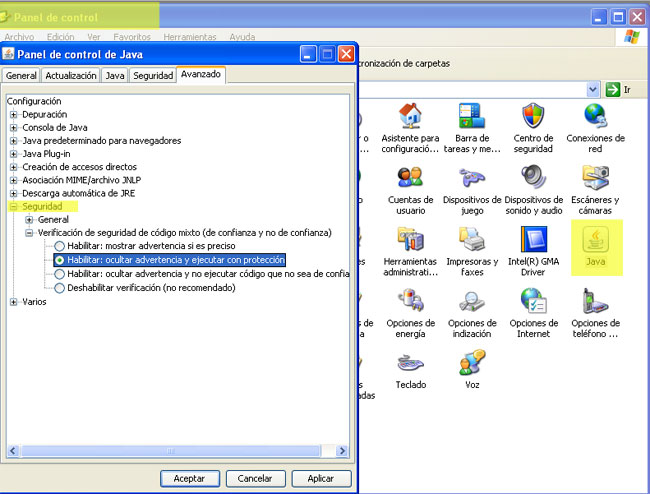The image size is (650, 494).
Task: Select the Avanzado tab
Action: click(201, 75)
